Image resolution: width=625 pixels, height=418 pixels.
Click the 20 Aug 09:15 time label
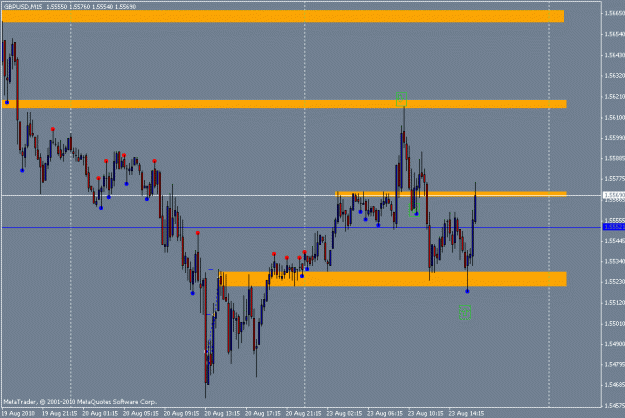pyautogui.click(x=182, y=413)
